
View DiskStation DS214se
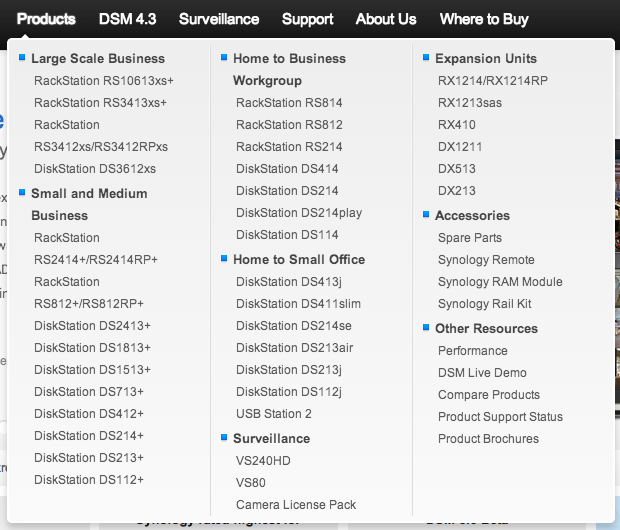pyautogui.click(x=294, y=326)
